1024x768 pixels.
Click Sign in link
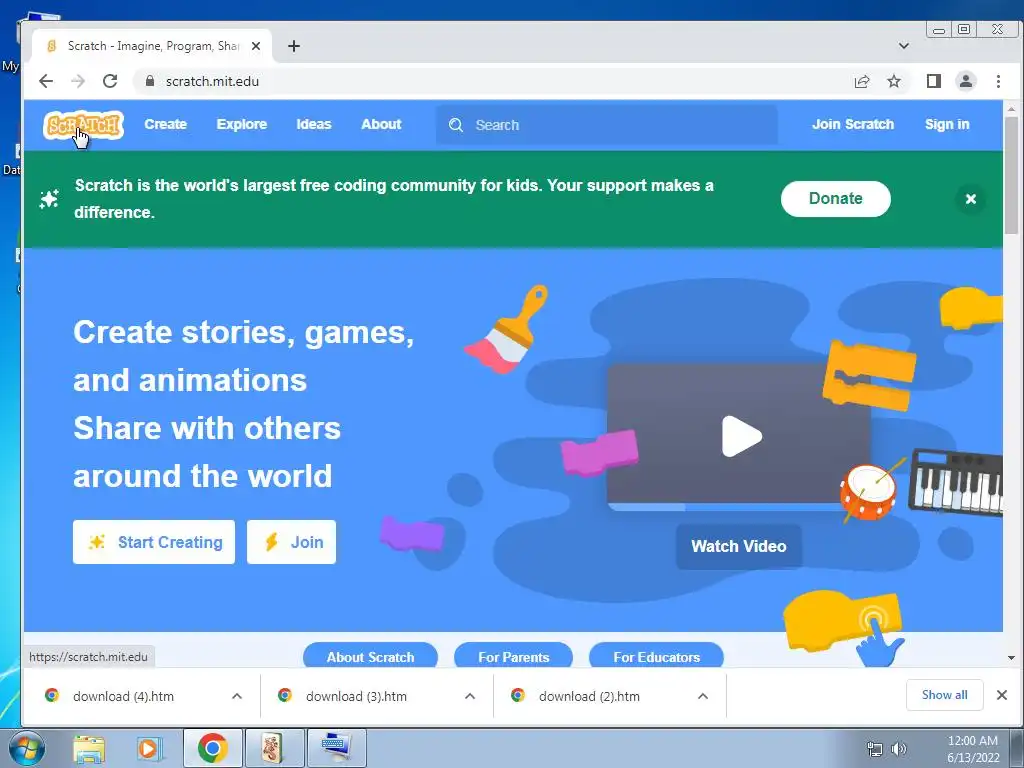coord(947,124)
